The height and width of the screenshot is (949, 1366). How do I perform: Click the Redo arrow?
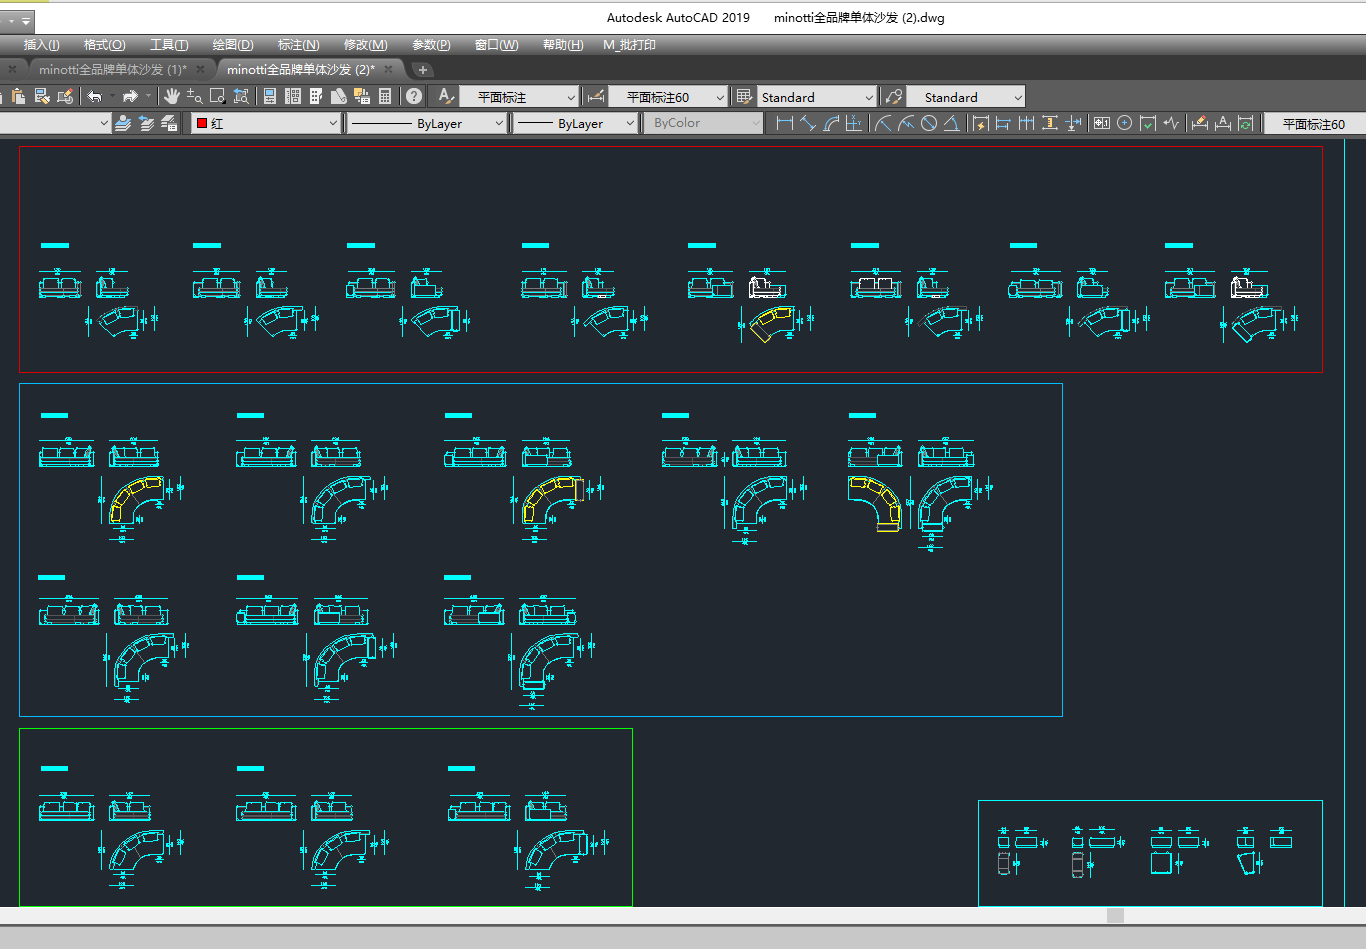click(130, 96)
